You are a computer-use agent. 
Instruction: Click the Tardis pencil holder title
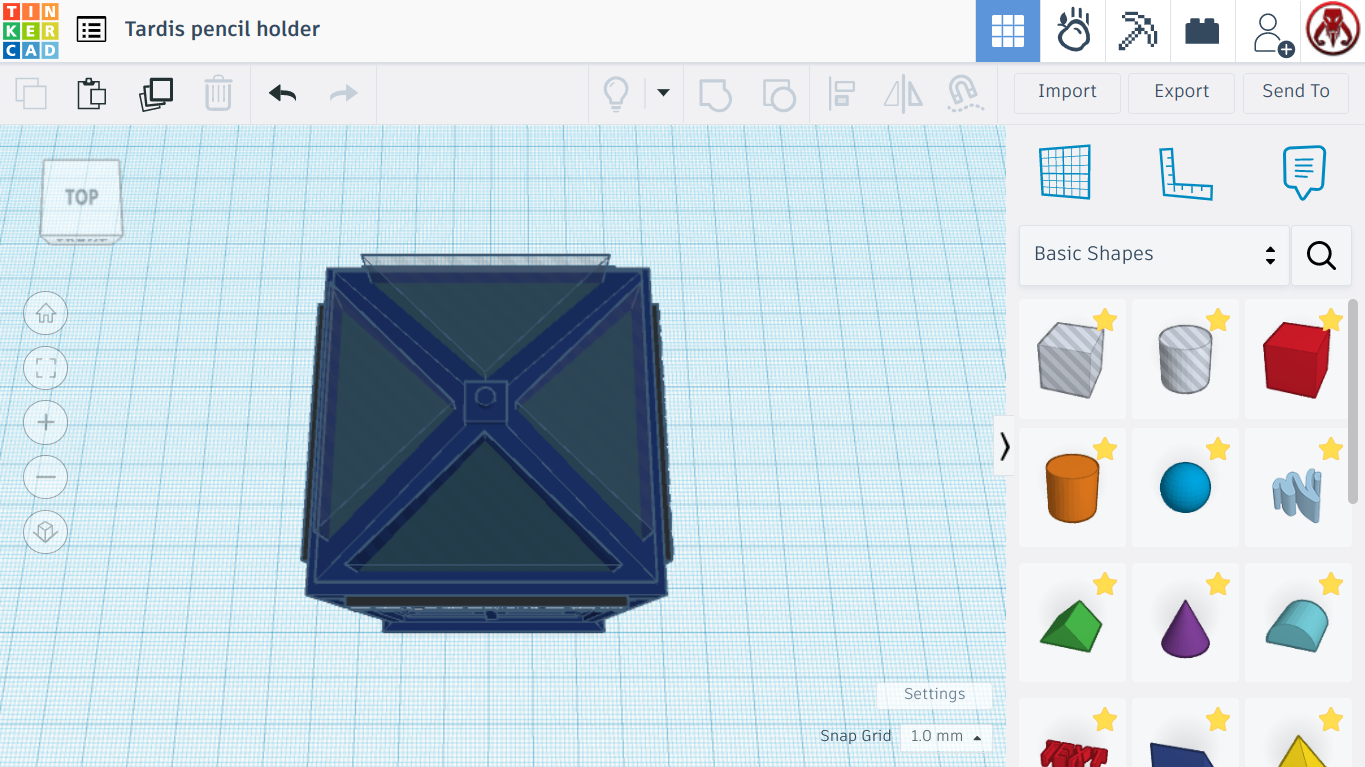(222, 29)
